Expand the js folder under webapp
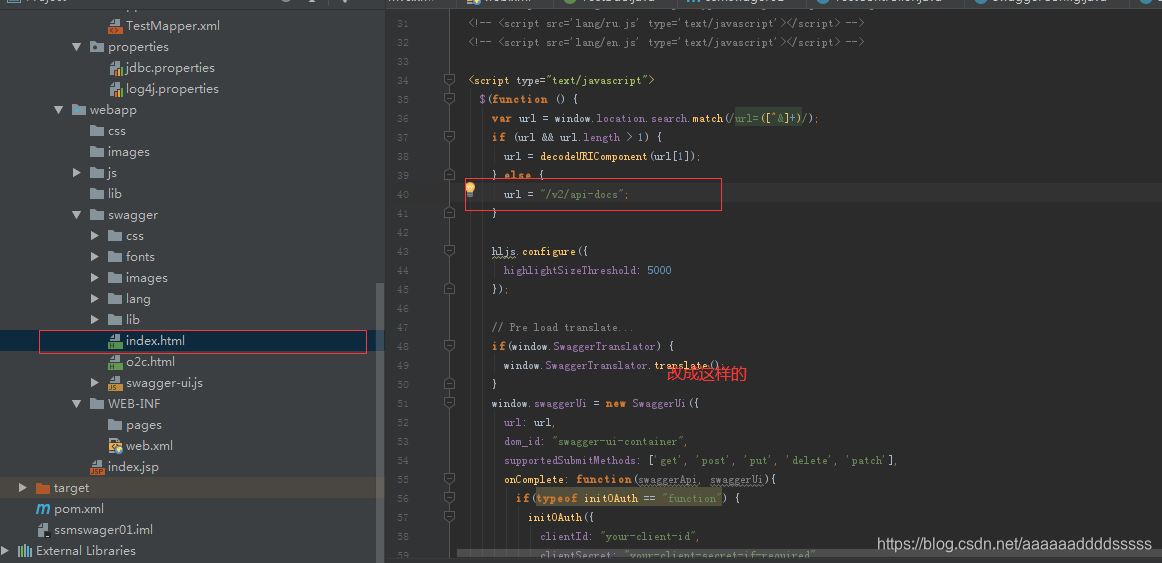Image resolution: width=1162 pixels, height=563 pixels. tap(76, 173)
